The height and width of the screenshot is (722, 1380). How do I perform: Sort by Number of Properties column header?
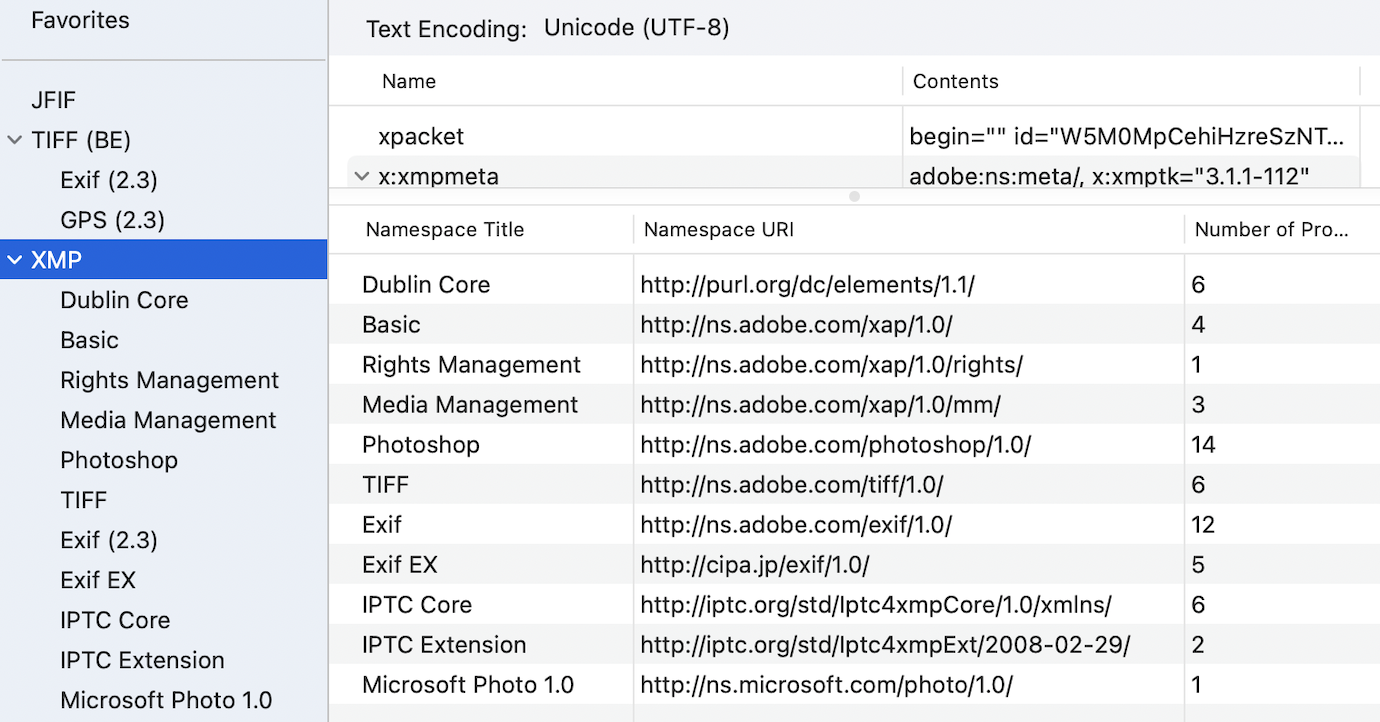click(x=1271, y=229)
